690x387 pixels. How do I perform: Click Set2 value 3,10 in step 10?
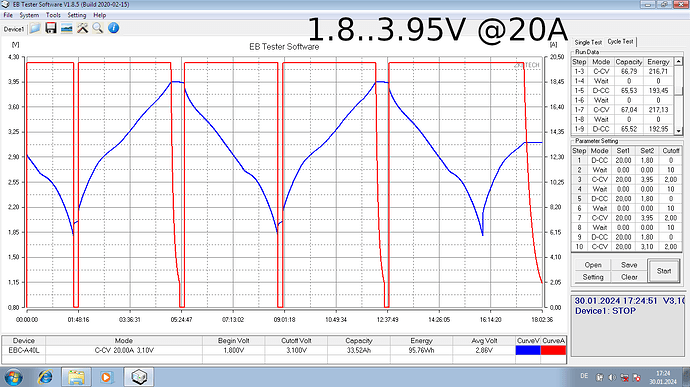point(647,247)
